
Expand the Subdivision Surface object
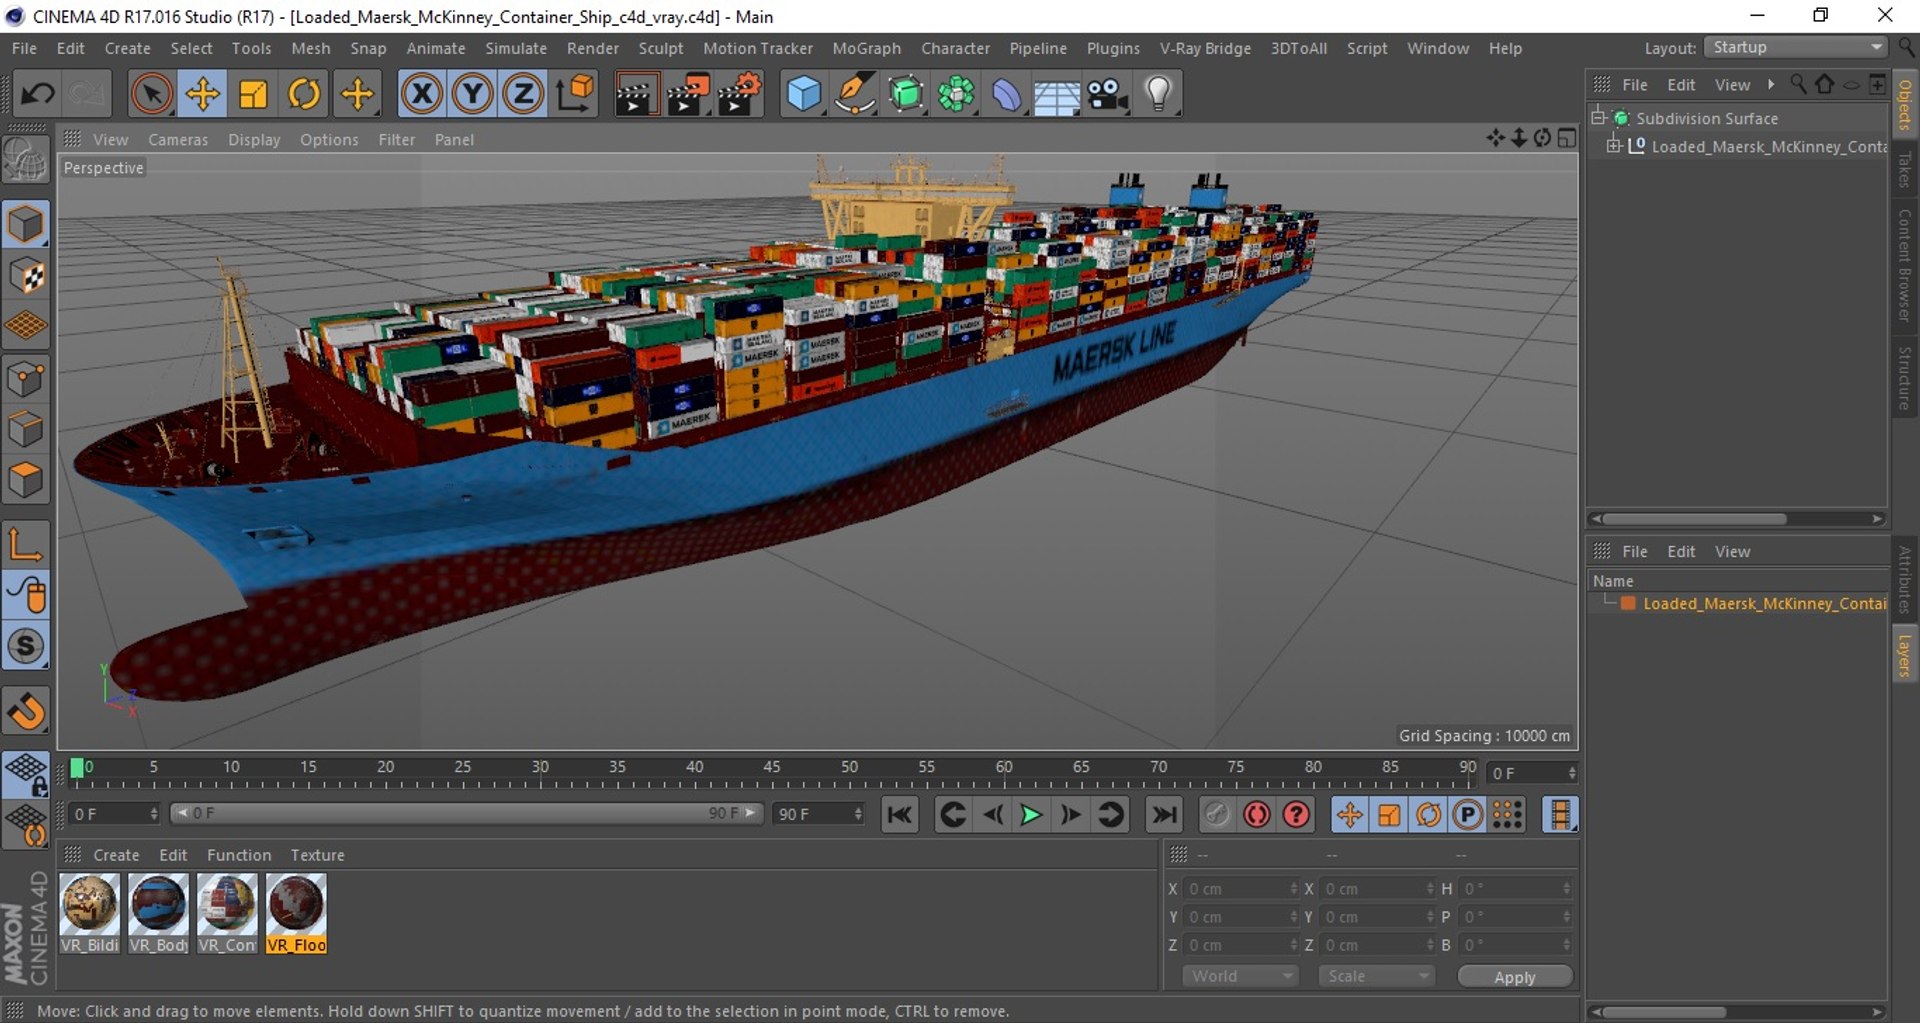pos(1598,118)
